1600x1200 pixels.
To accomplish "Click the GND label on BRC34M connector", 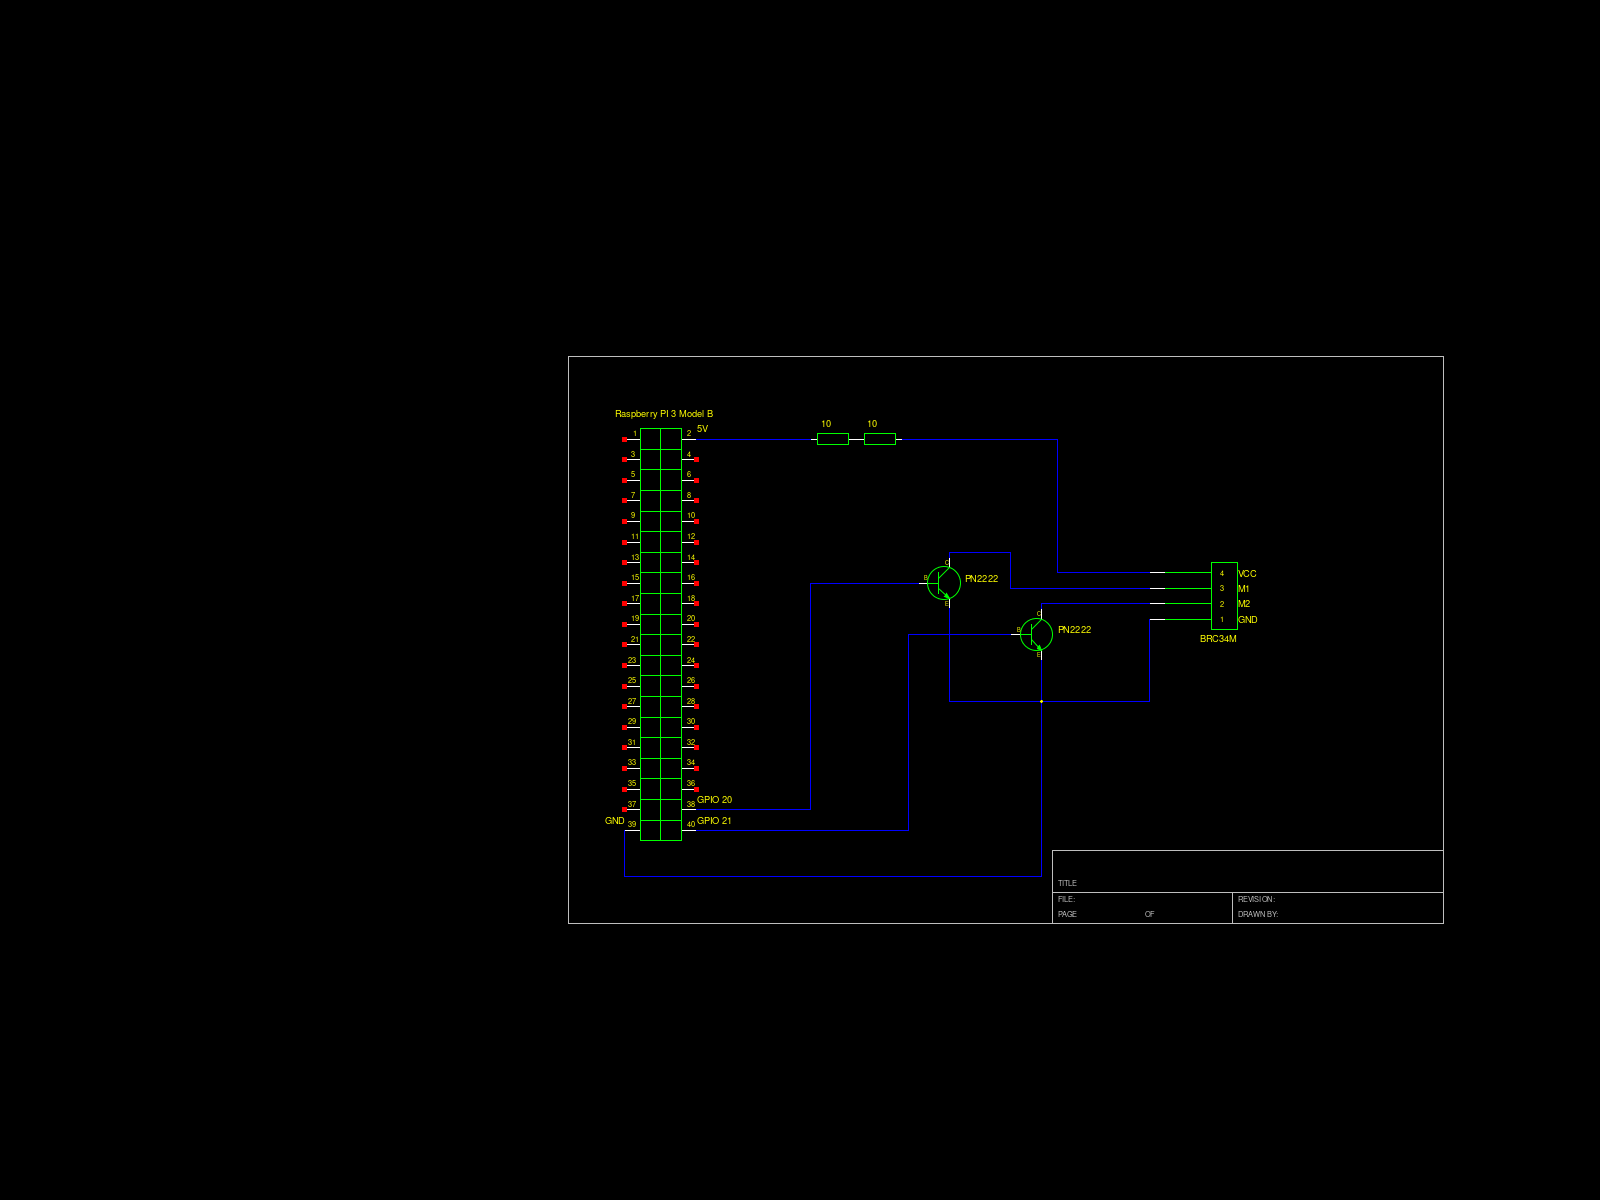I will 1248,620.
